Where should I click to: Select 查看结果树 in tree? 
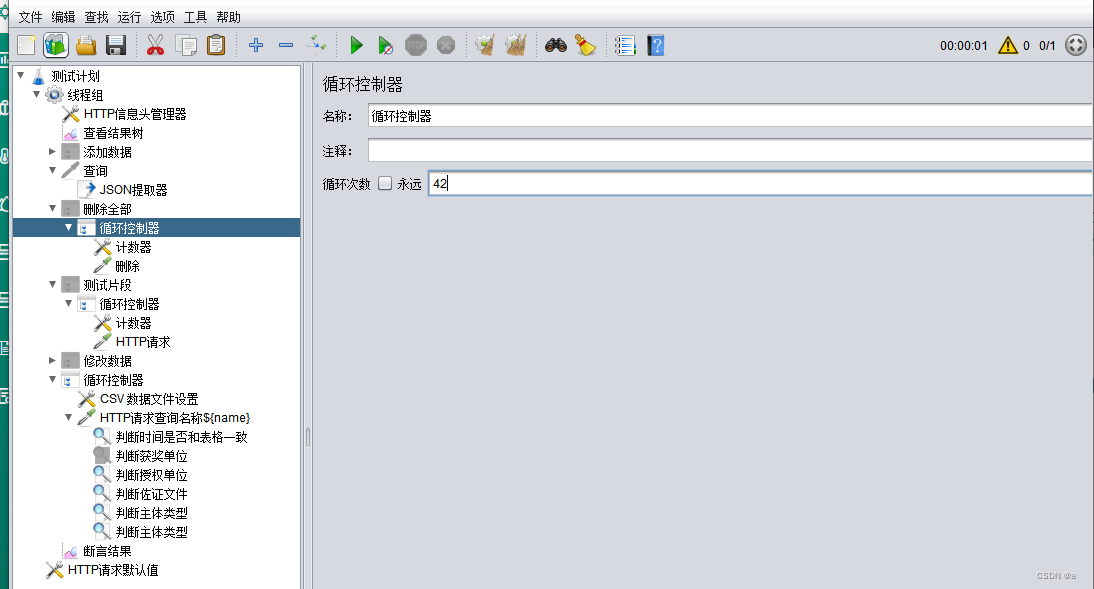pyautogui.click(x=113, y=133)
